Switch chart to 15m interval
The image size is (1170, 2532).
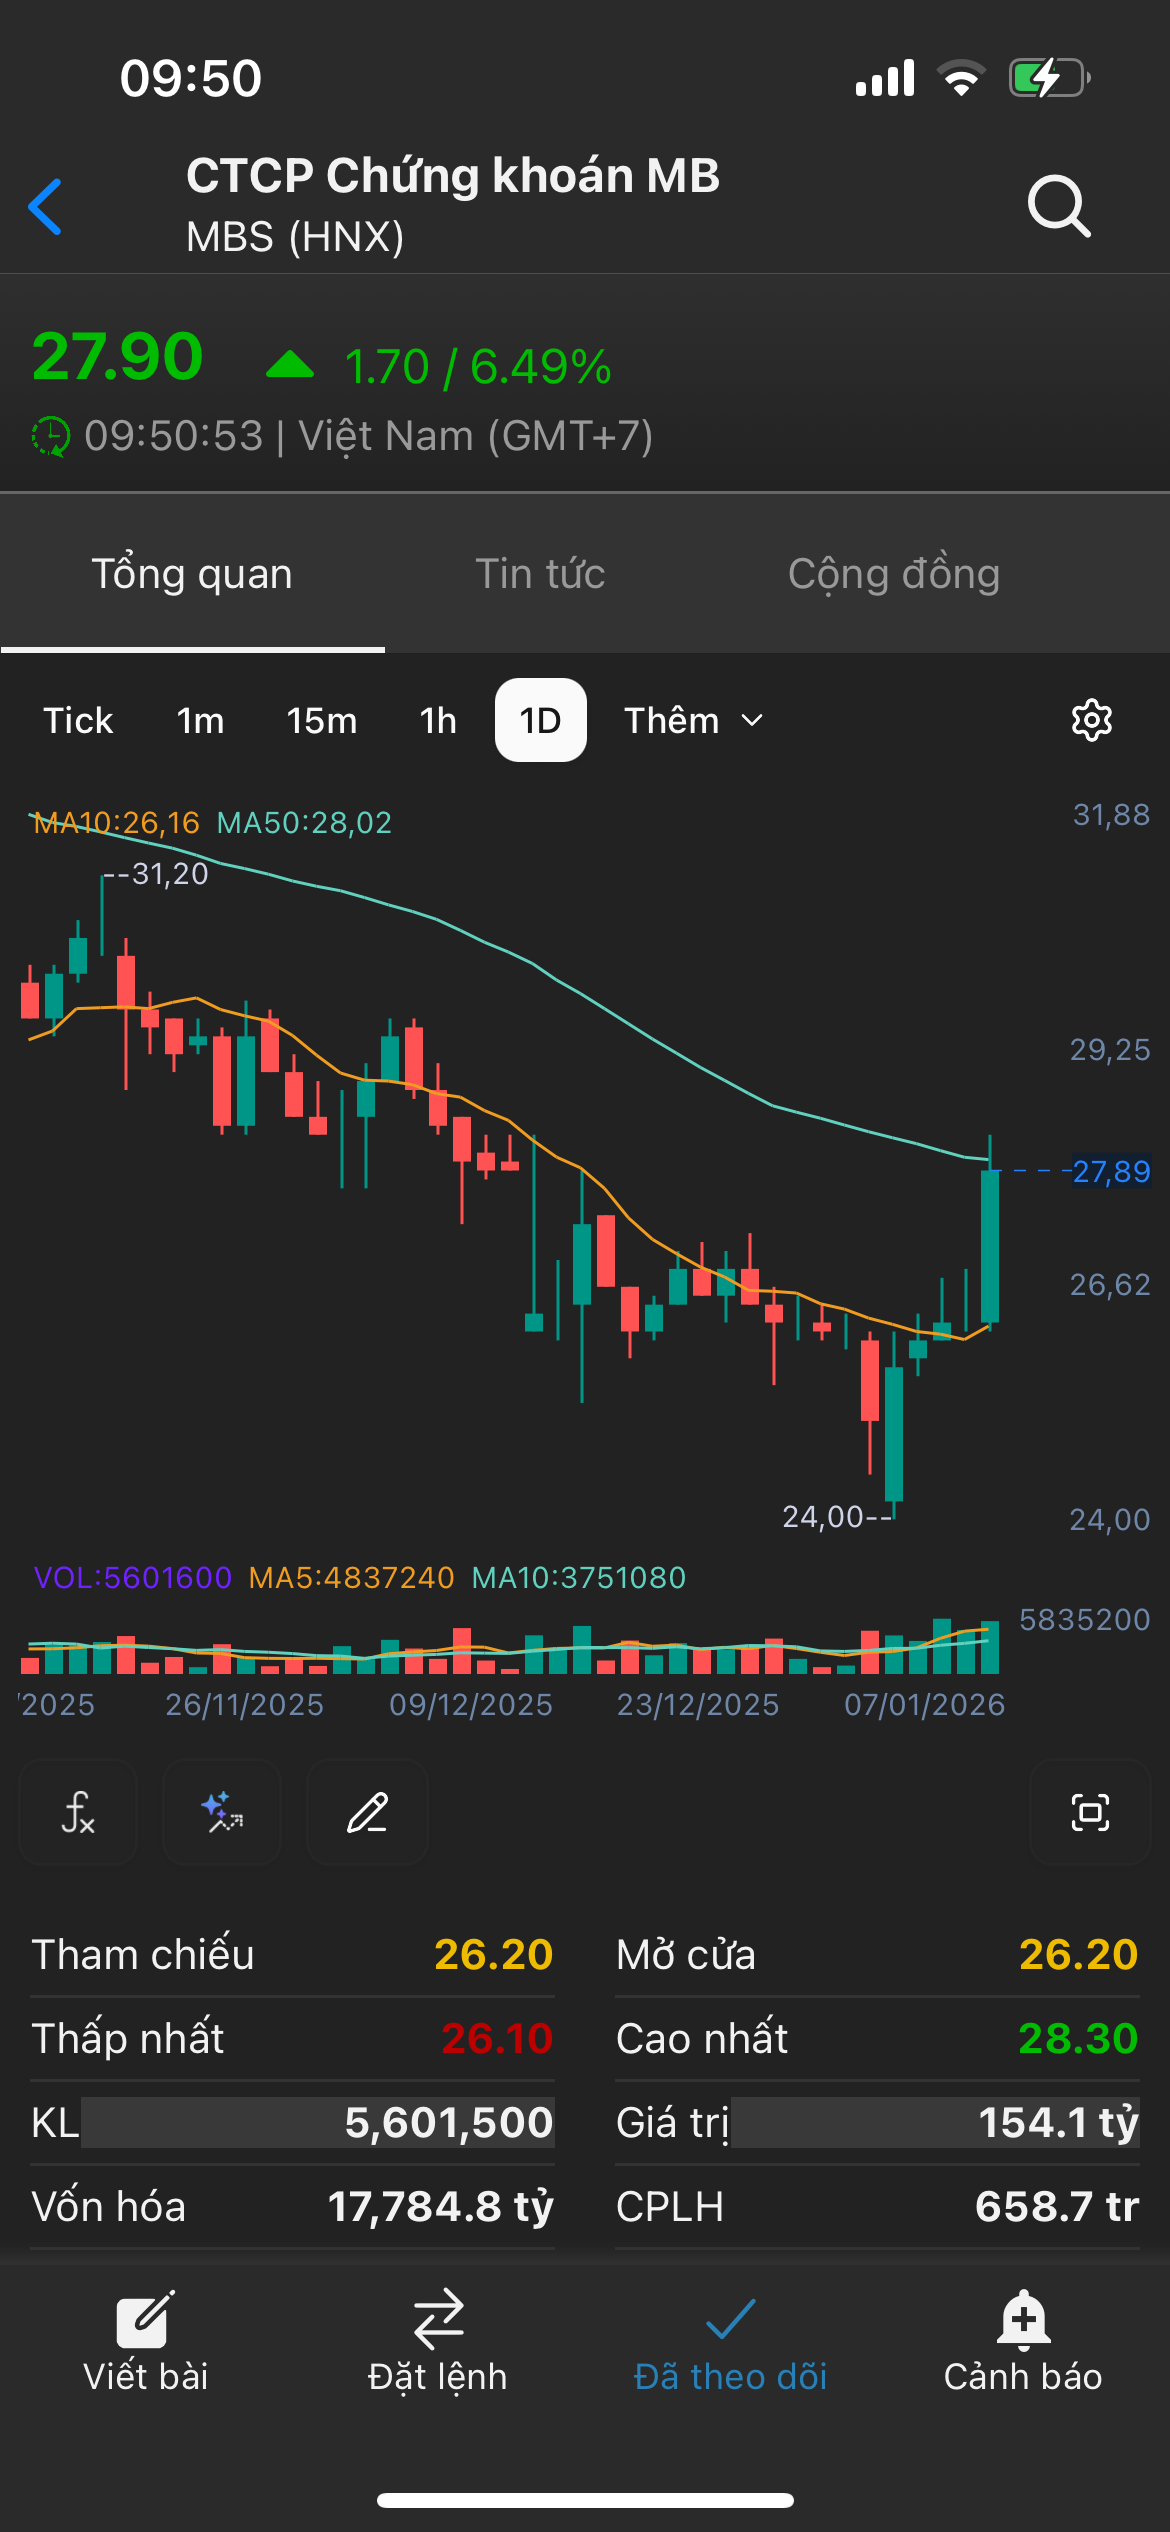(321, 720)
